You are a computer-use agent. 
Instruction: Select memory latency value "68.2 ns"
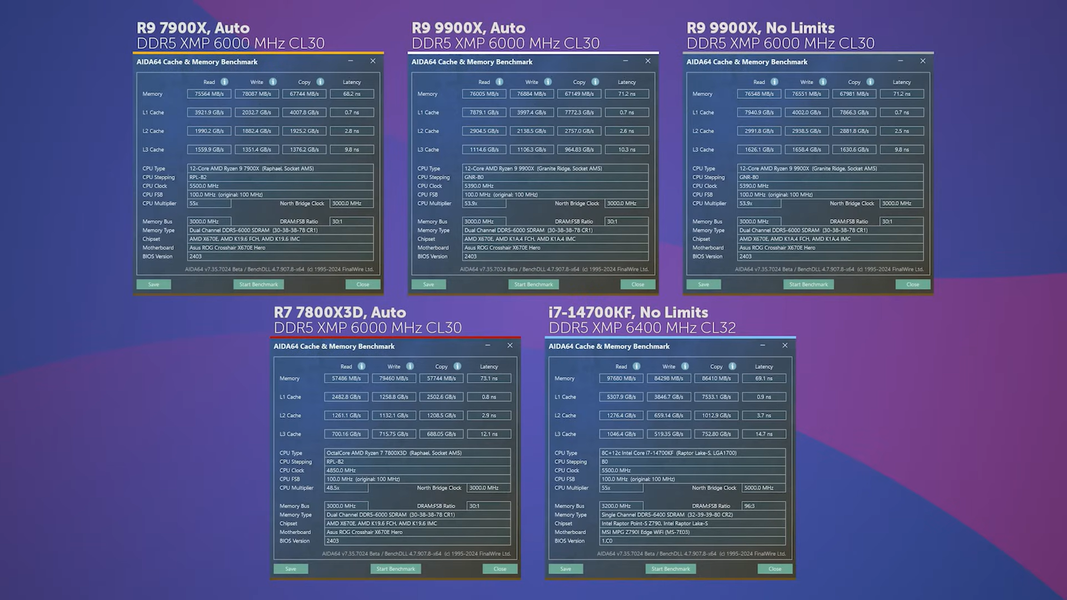tap(352, 94)
